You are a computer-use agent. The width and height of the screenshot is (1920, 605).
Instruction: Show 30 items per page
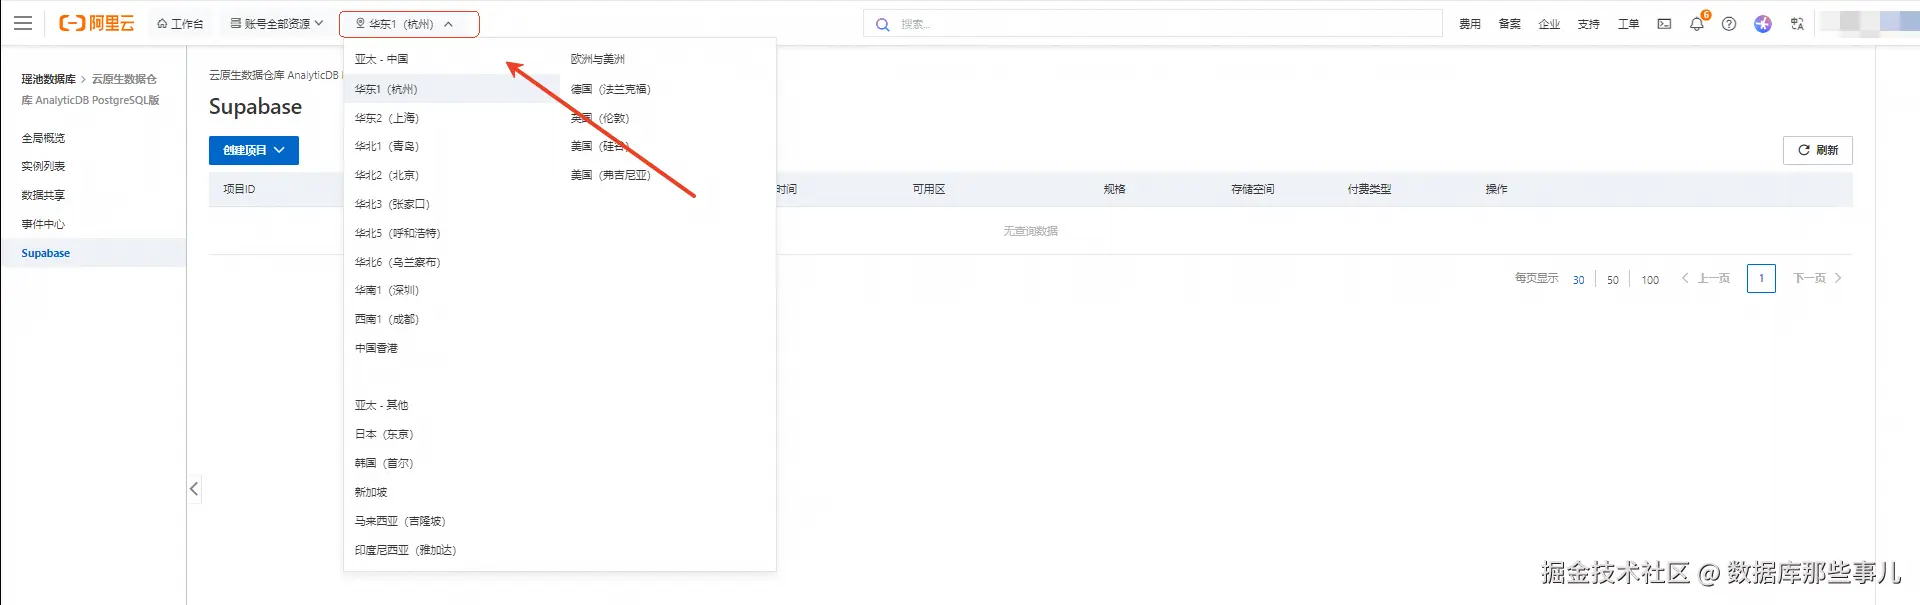pos(1578,280)
